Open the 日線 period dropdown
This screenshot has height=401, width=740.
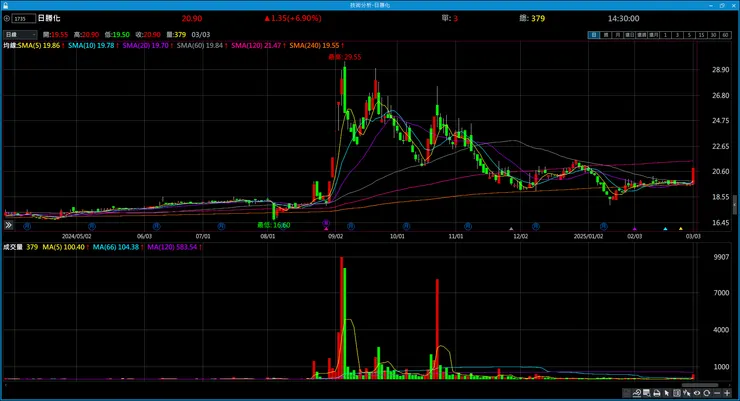pyautogui.click(x=20, y=34)
